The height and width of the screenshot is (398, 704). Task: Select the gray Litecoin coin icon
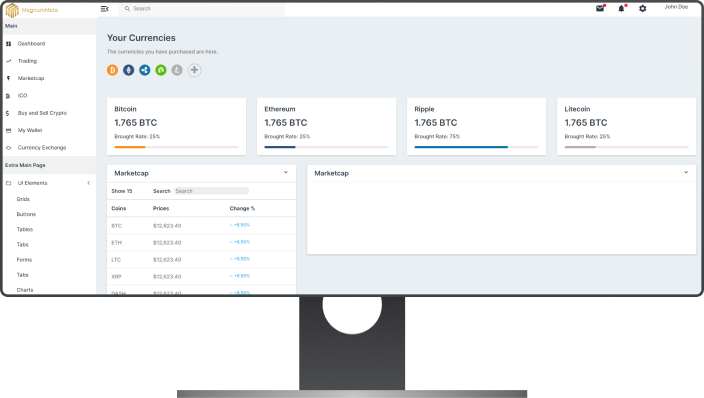[177, 70]
